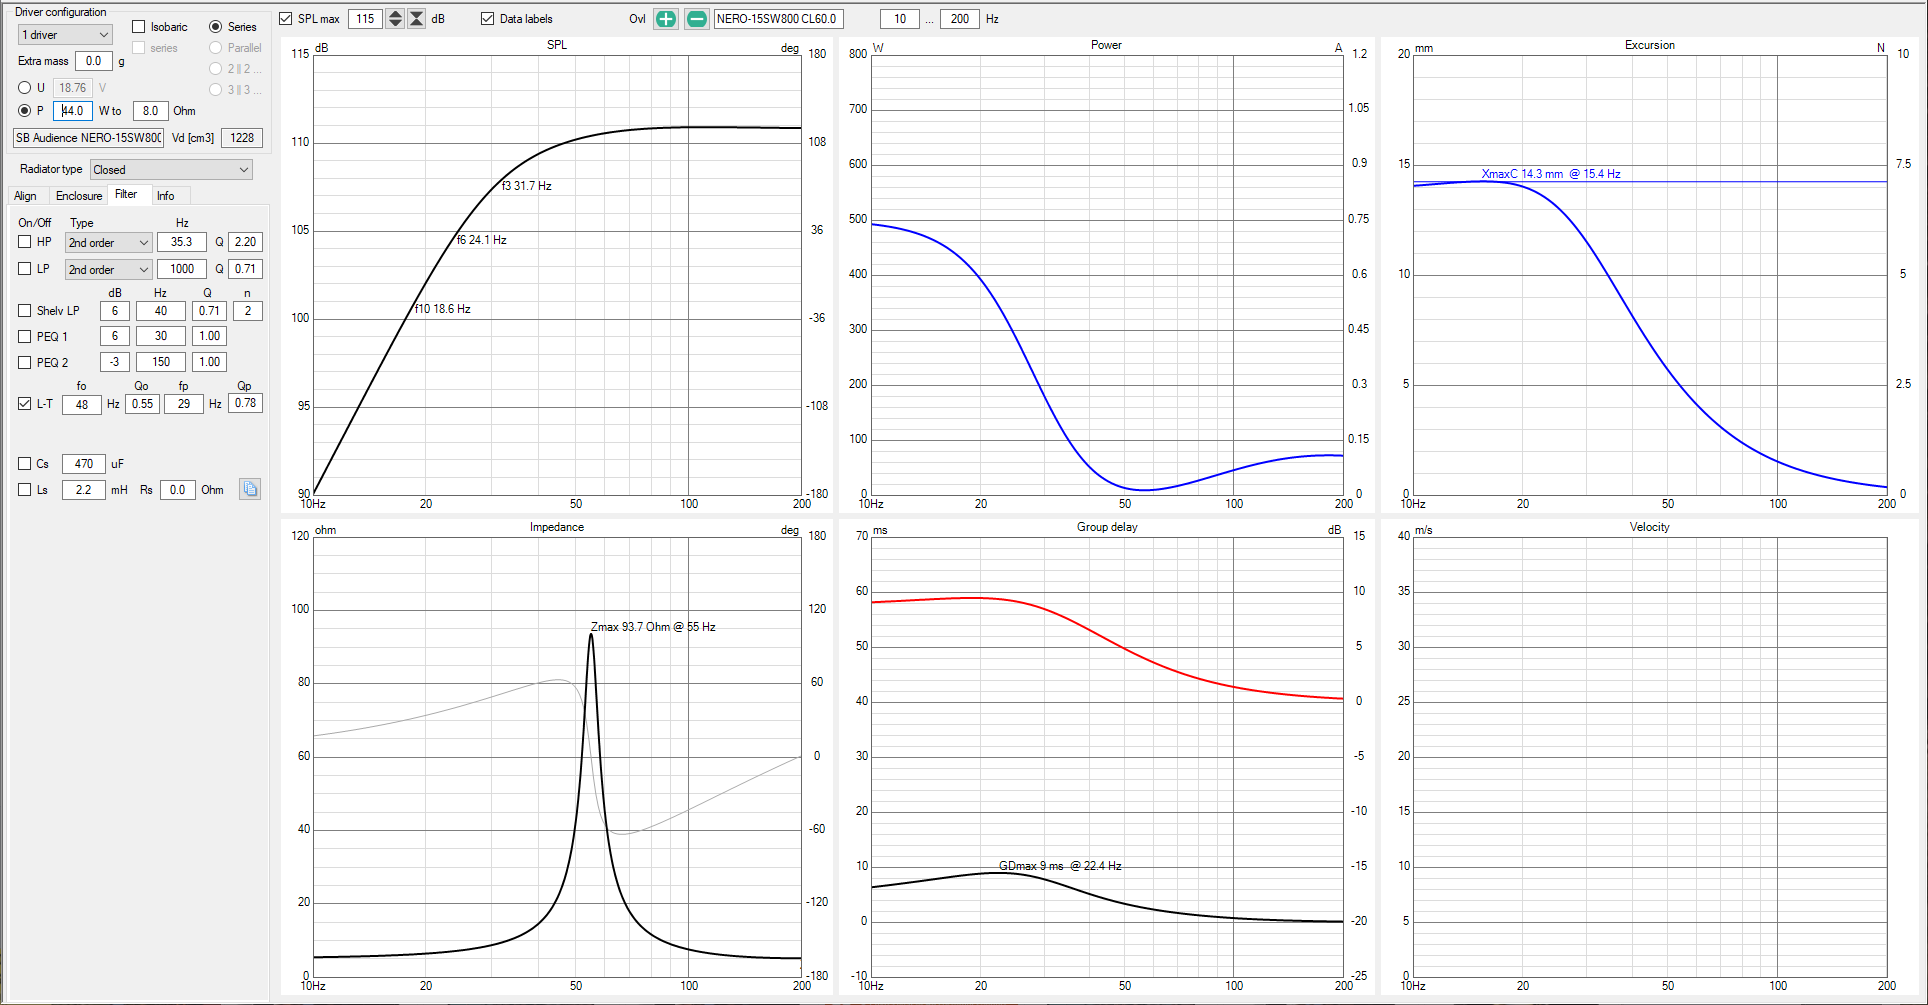1928x1005 pixels.
Task: Click the power field showing 44.0 W
Action: 73,111
